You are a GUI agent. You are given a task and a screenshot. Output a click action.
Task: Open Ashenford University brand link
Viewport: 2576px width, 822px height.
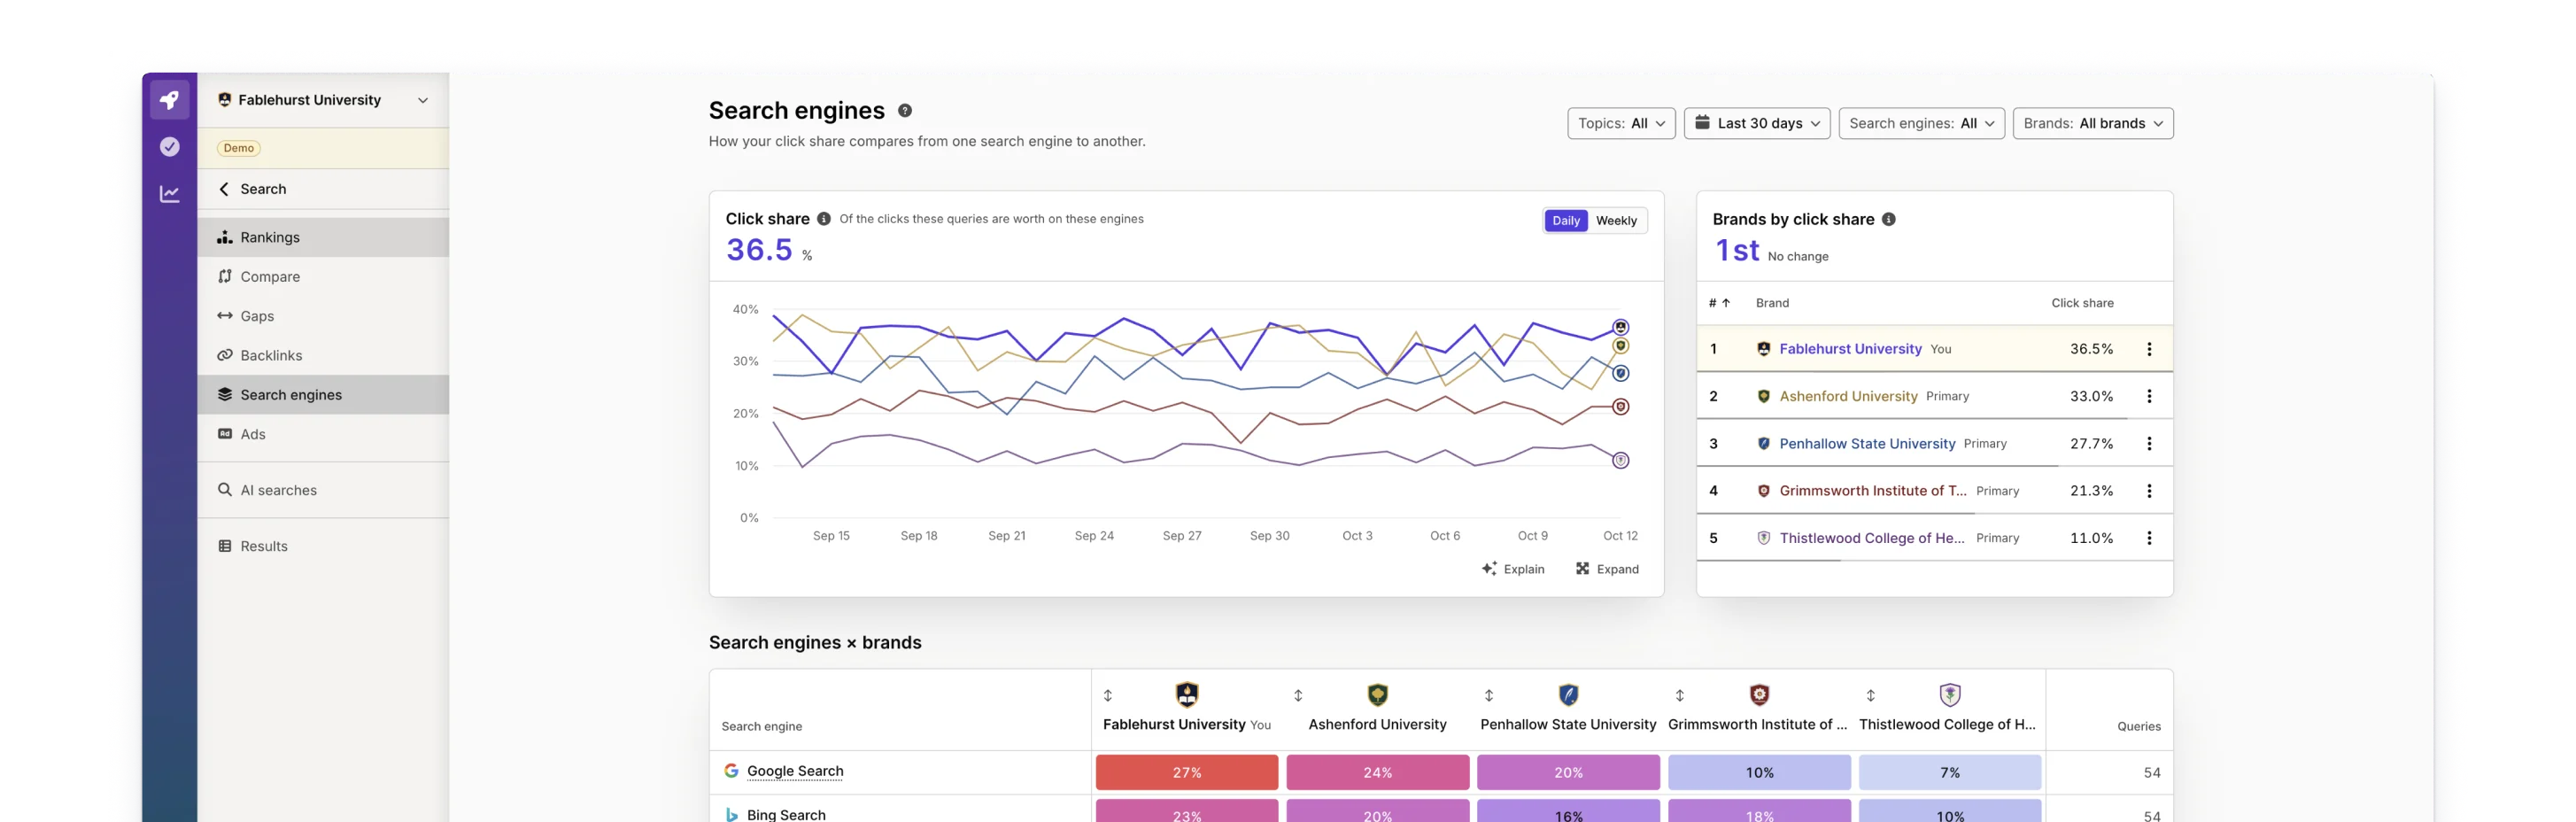1847,396
